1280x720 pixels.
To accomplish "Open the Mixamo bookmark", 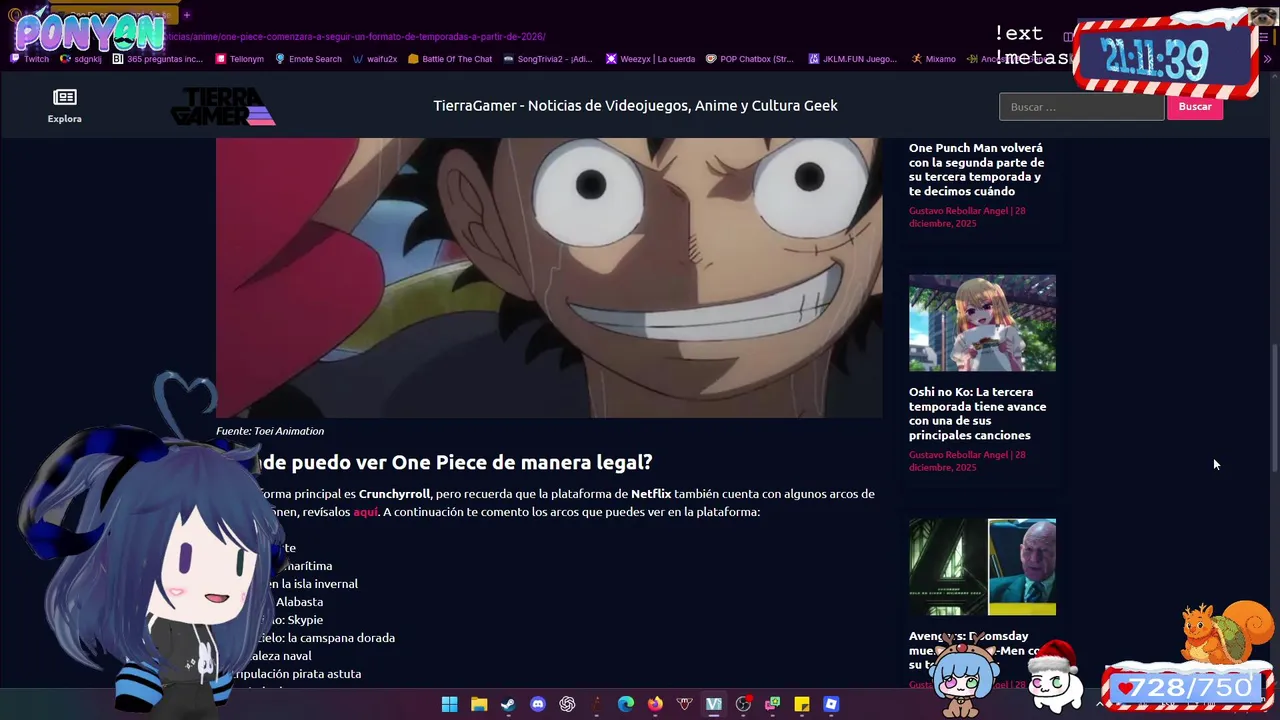I will pyautogui.click(x=933, y=59).
